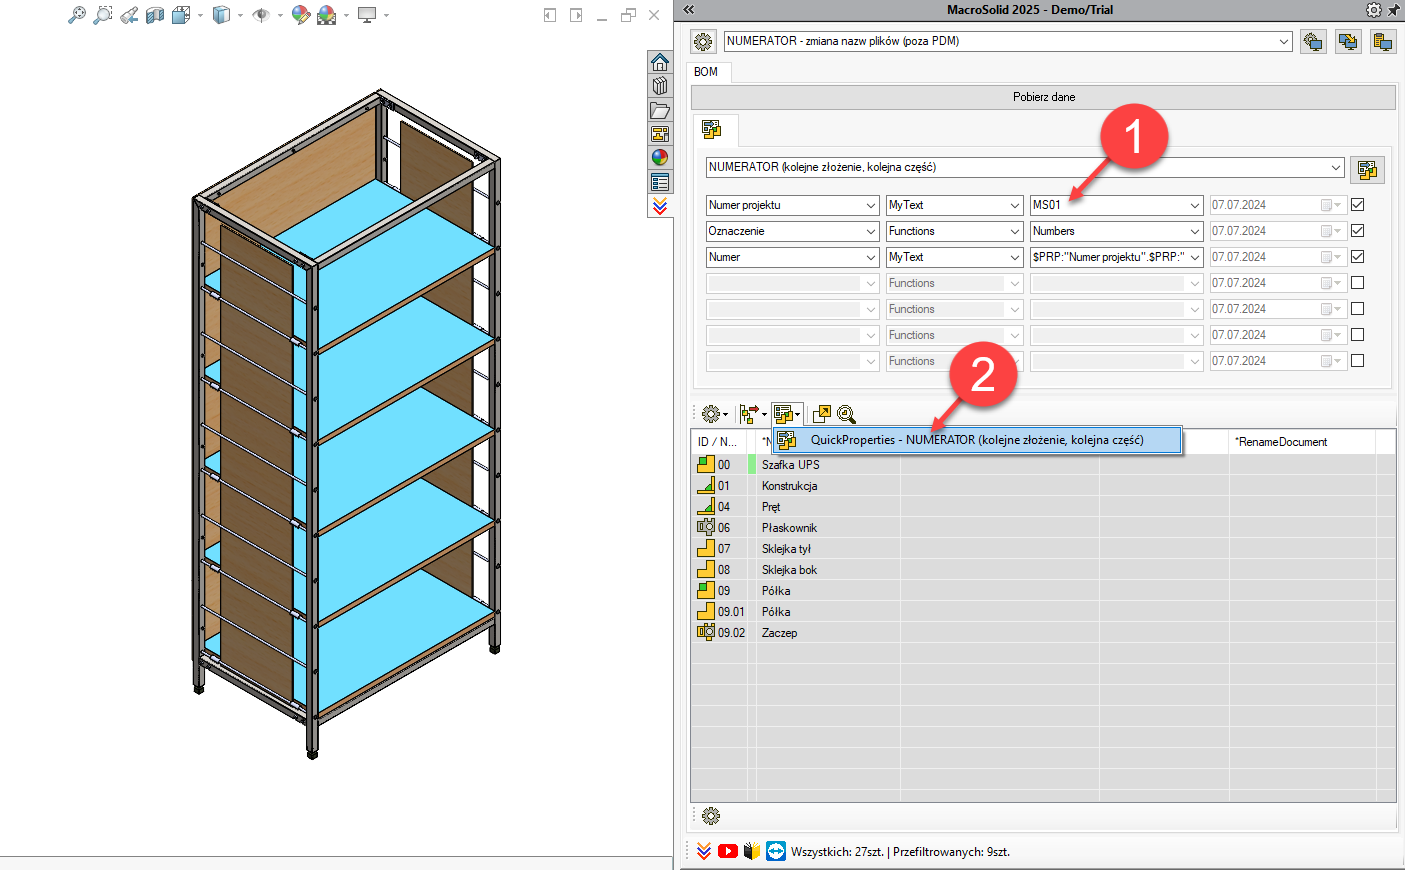1405x870 pixels.
Task: Click the Hide/Show Items eye icon
Action: (261, 15)
